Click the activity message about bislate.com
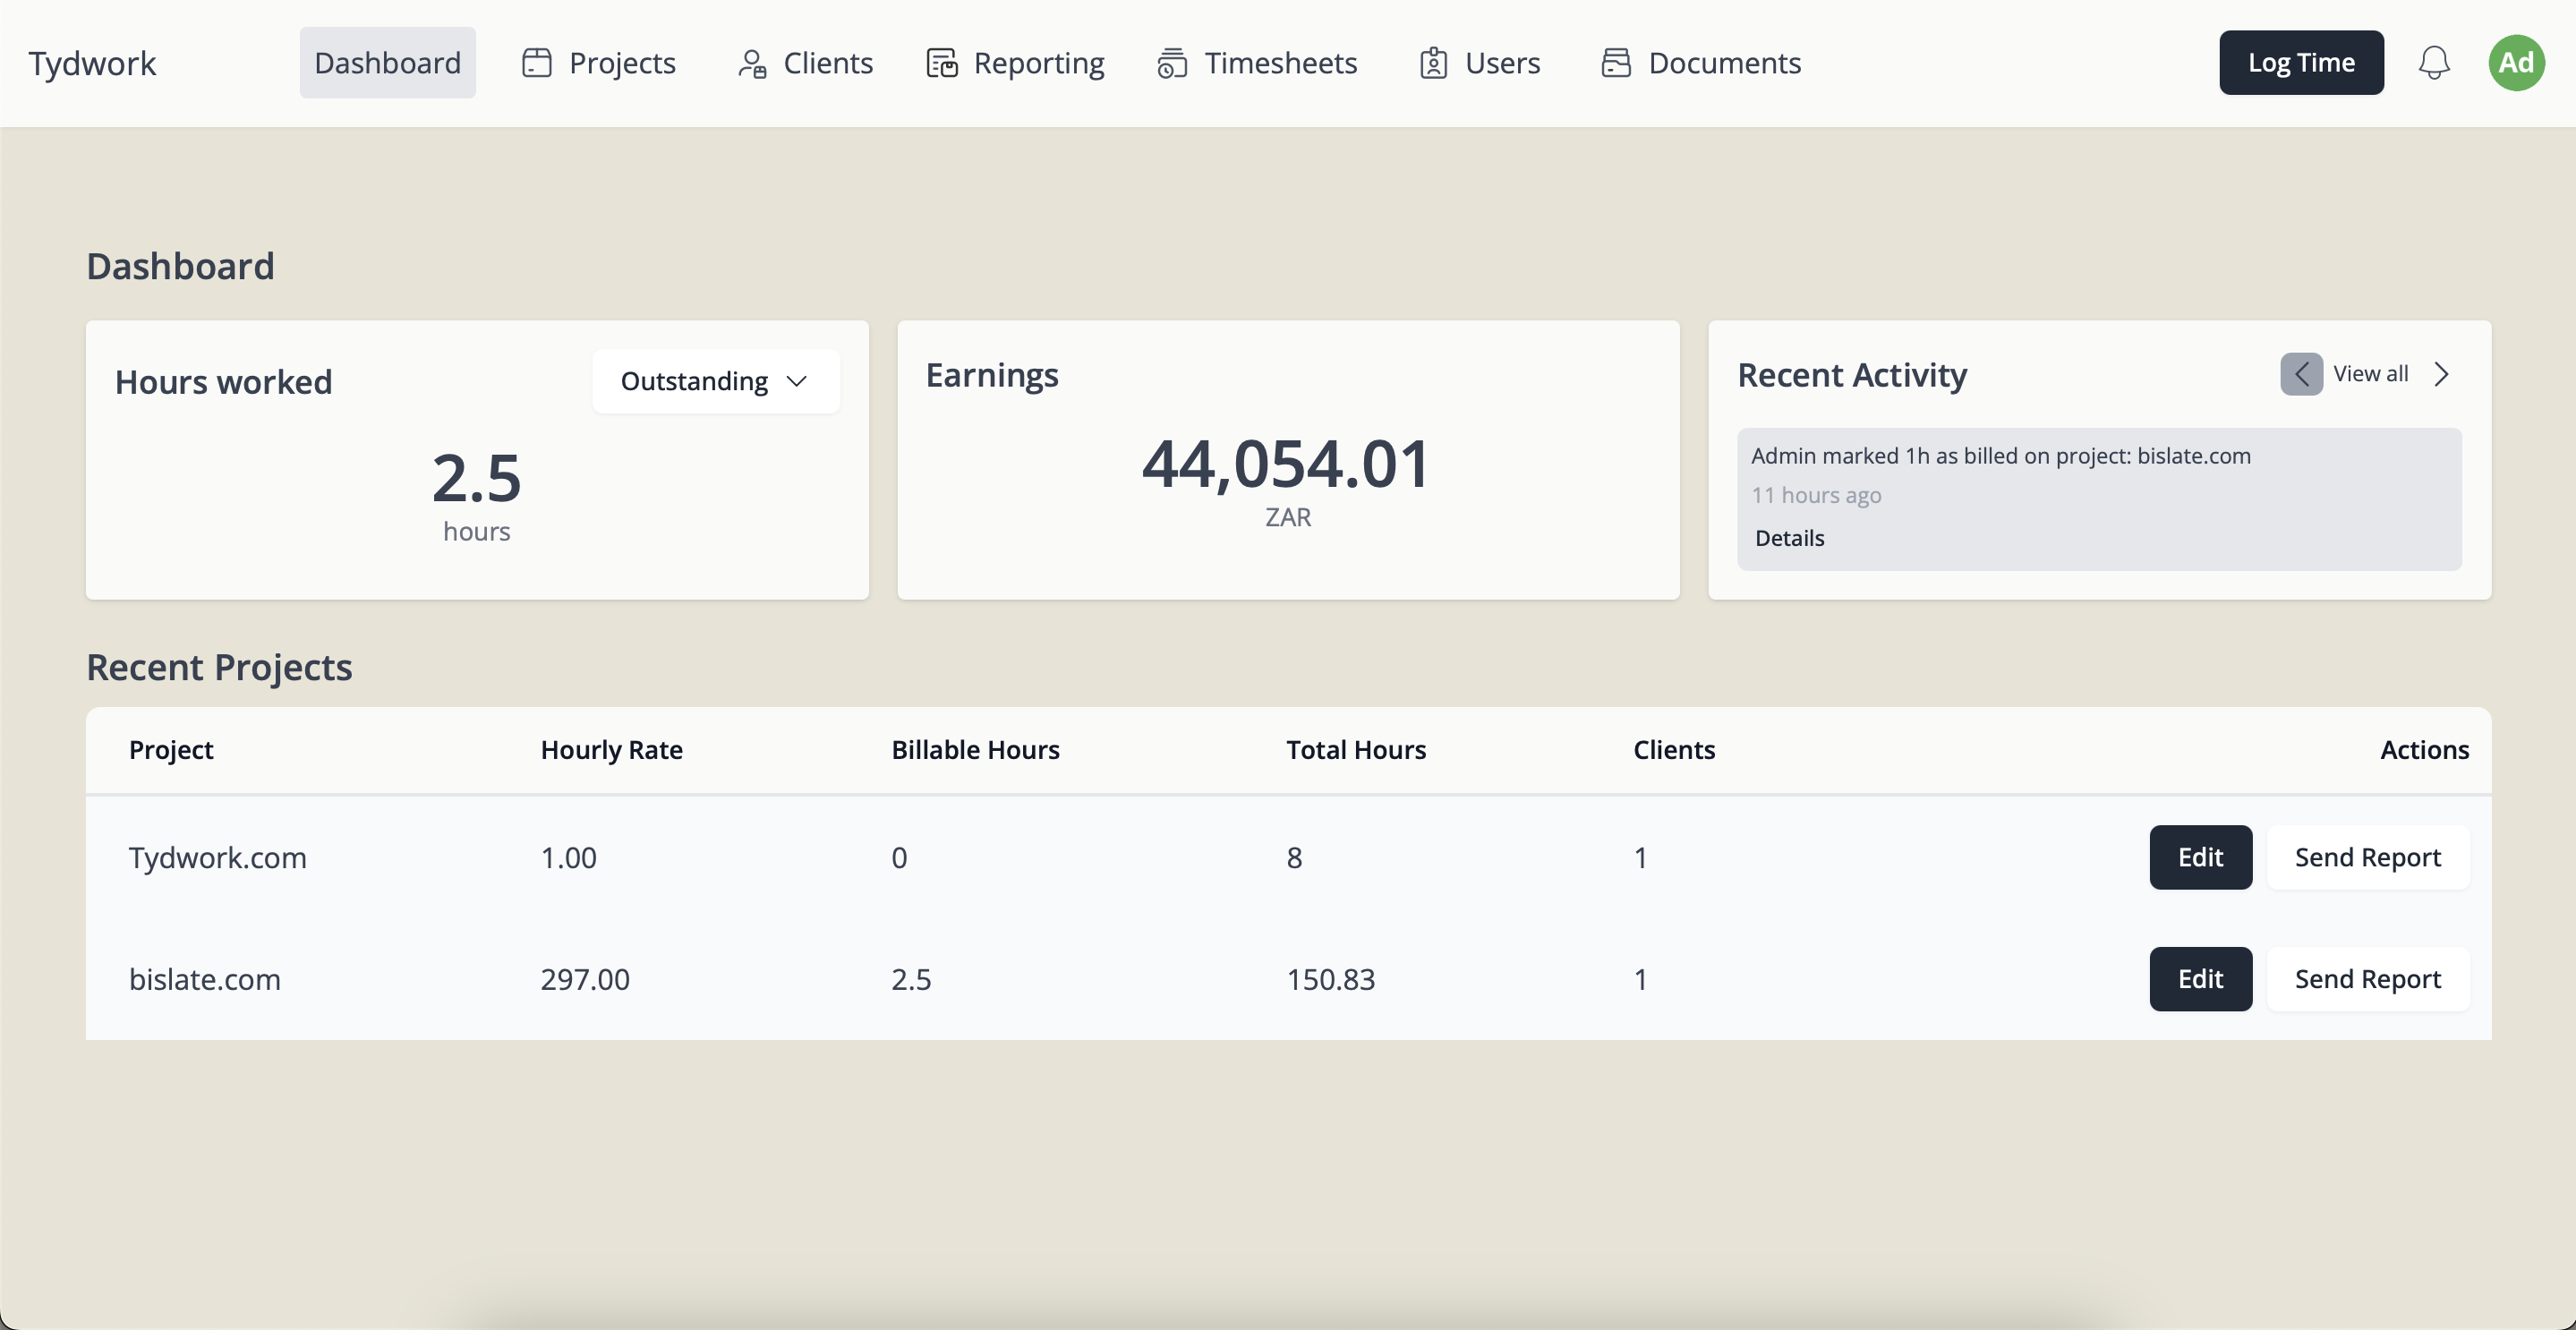This screenshot has height=1330, width=2576. click(x=2001, y=456)
